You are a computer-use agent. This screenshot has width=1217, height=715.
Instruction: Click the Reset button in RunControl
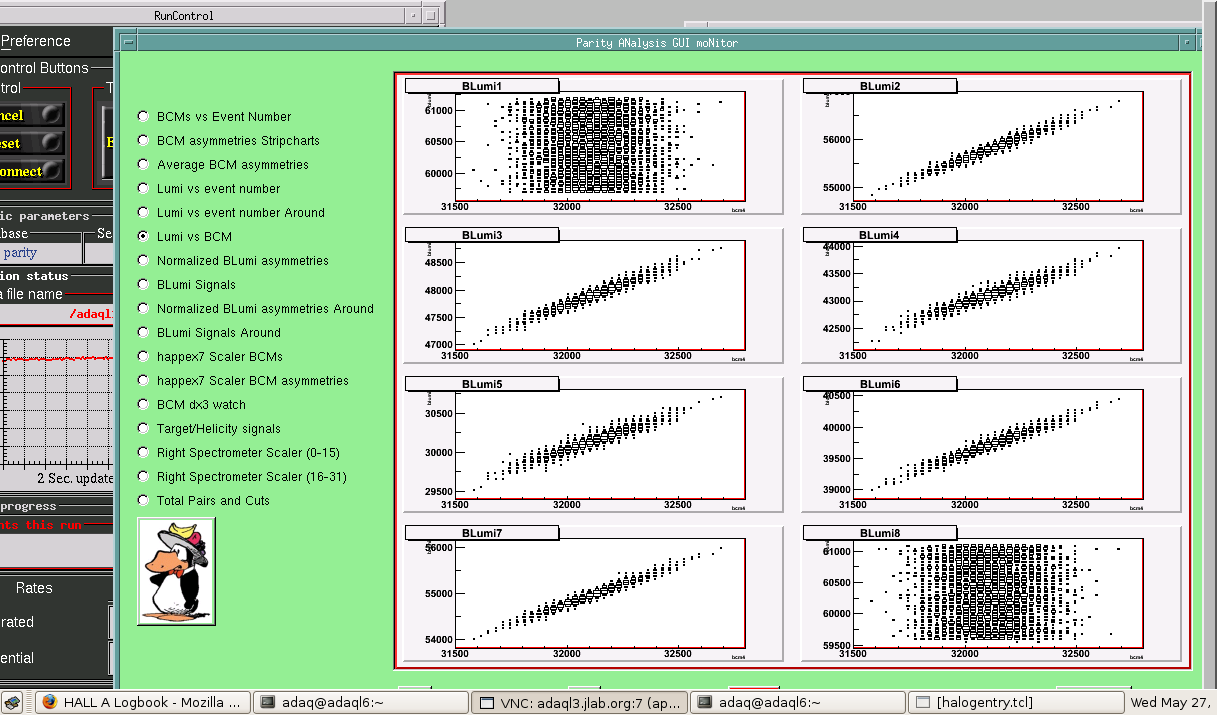(x=32, y=143)
